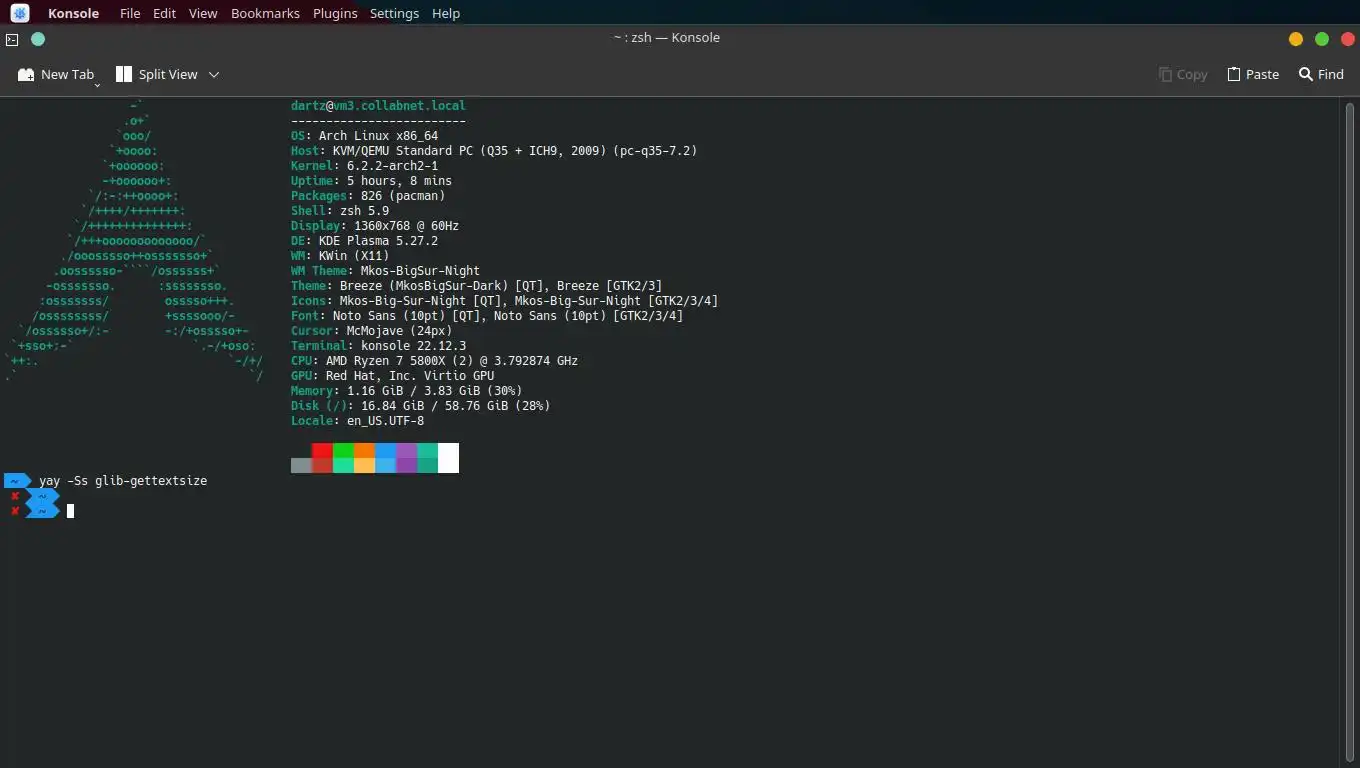Screen dimensions: 1360x768
Task: Click the white color block in neofetch palette
Action: click(448, 458)
